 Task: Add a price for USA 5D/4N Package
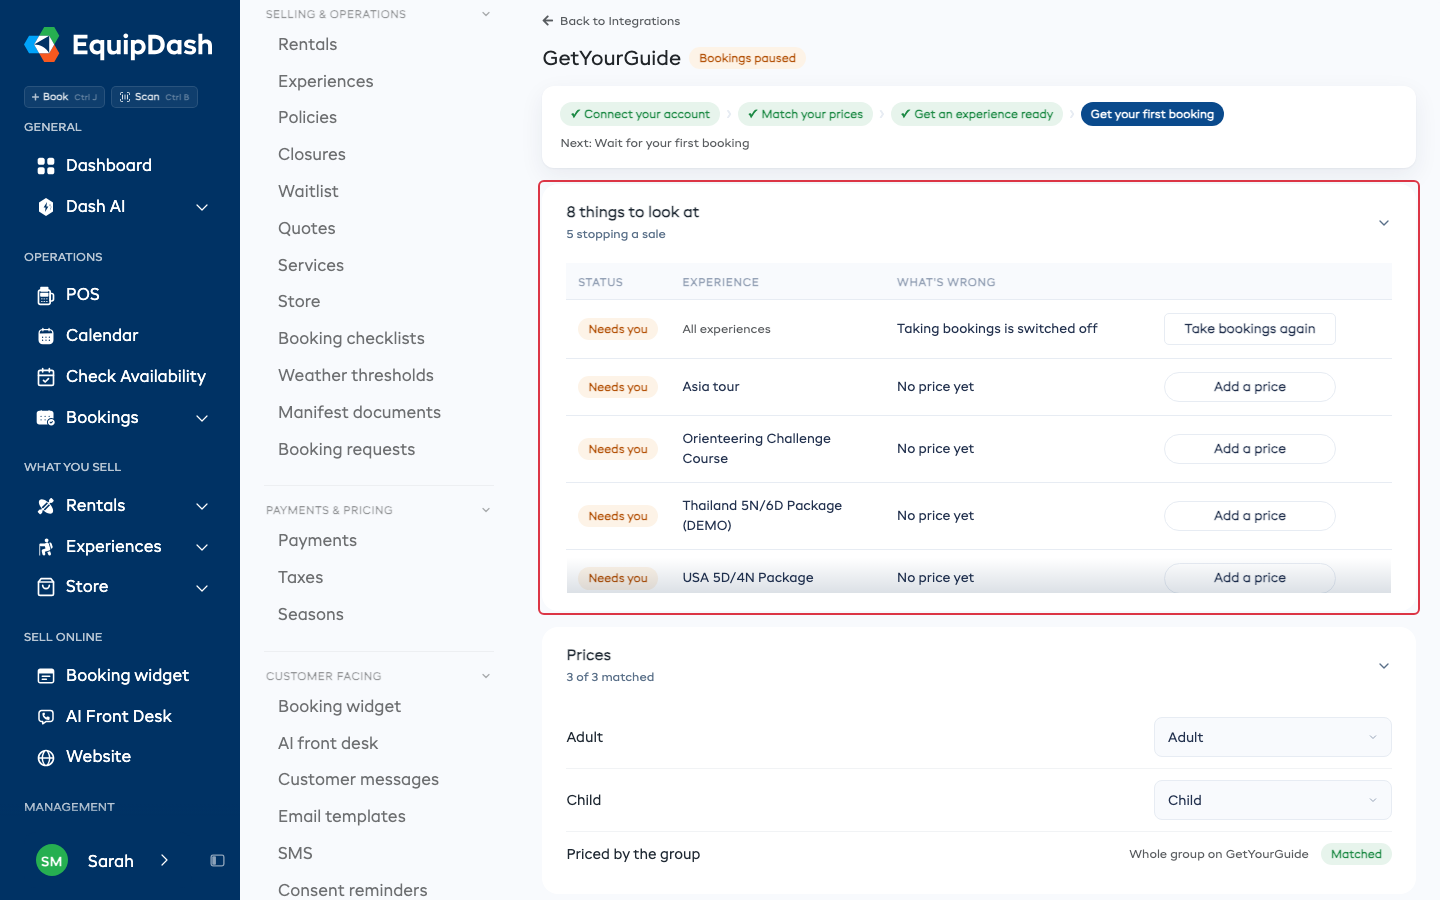1250,578
